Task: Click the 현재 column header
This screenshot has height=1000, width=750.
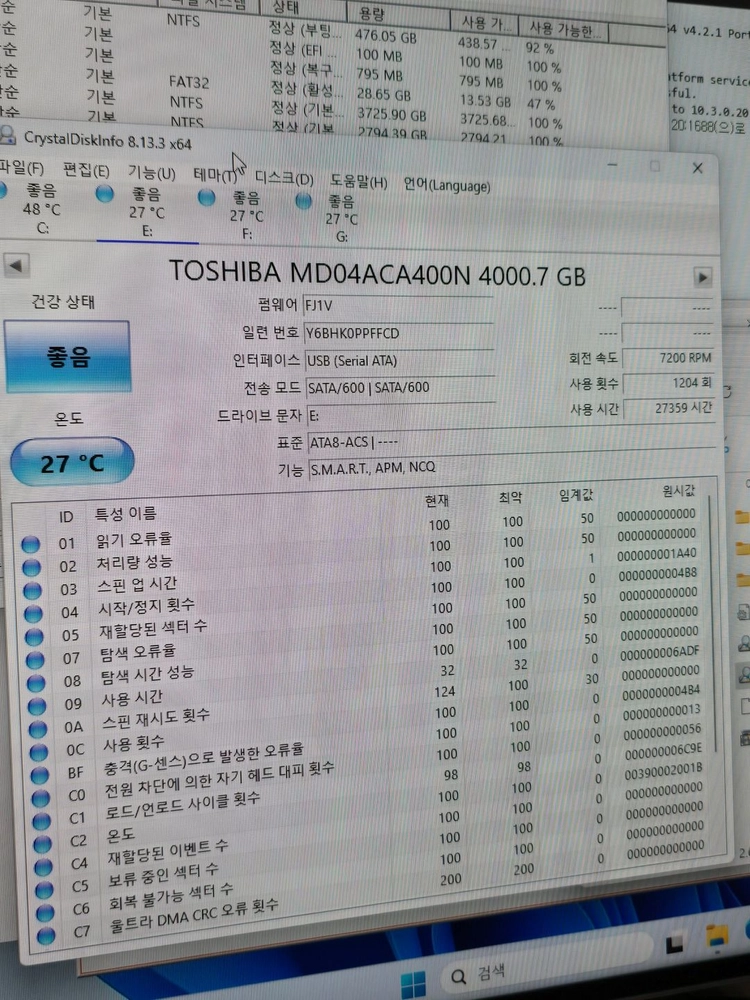Action: point(438,501)
